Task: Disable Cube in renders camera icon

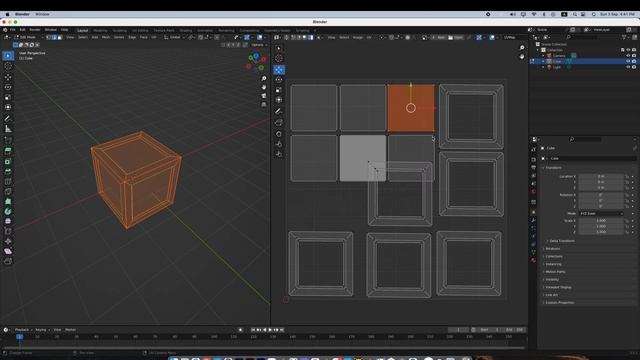Action: pyautogui.click(x=634, y=61)
